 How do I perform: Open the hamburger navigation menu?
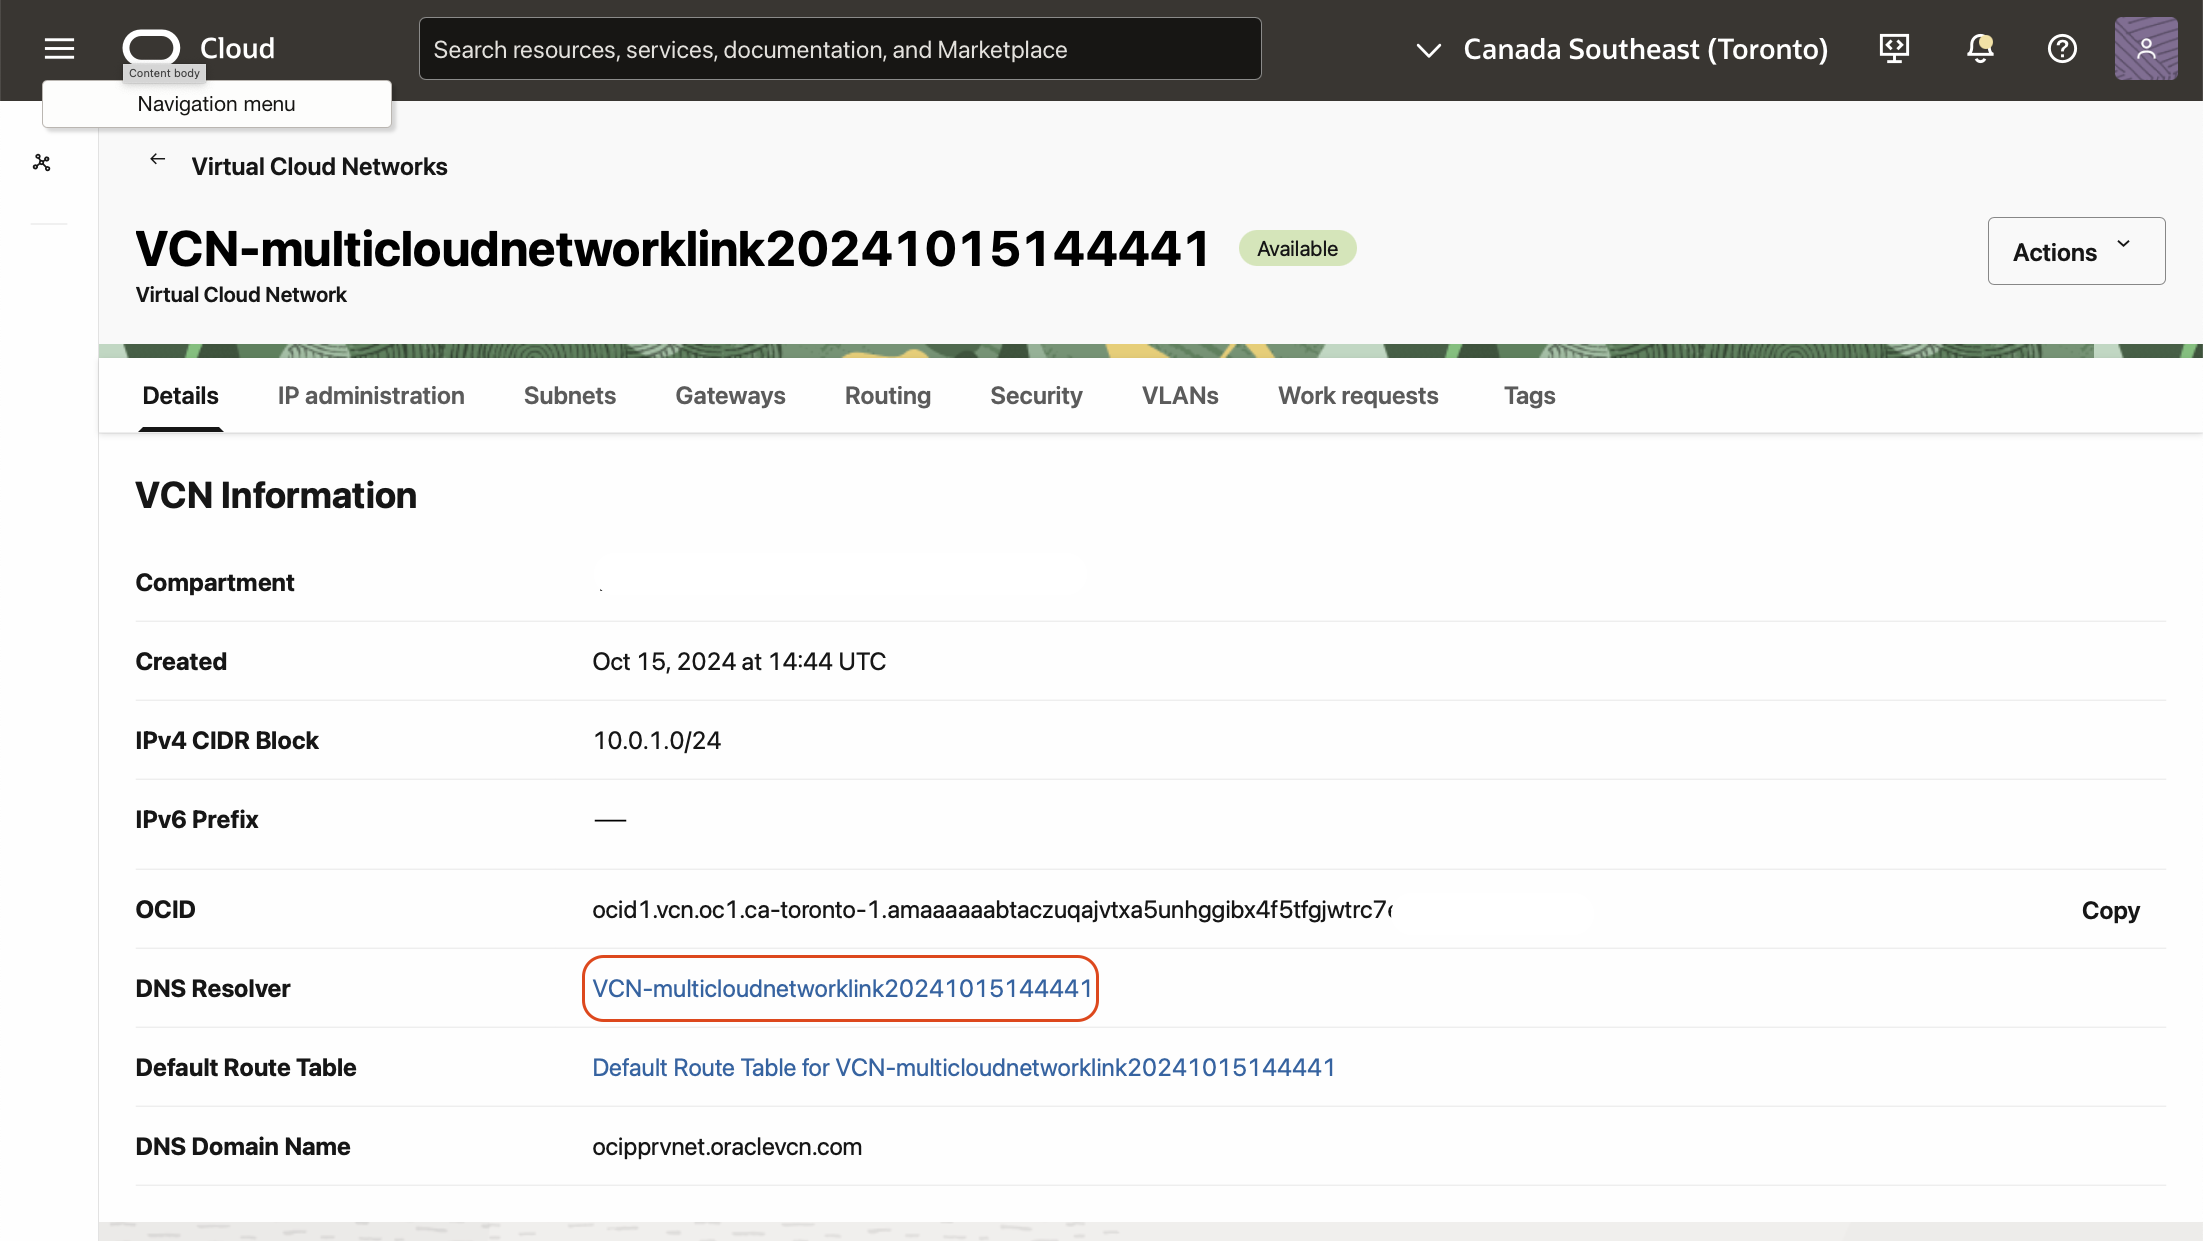59,48
